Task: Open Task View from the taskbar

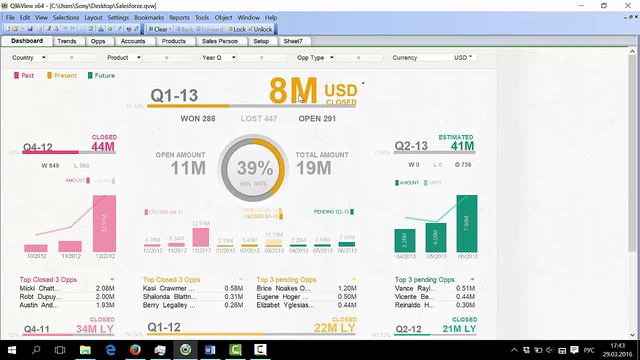Action: point(60,350)
